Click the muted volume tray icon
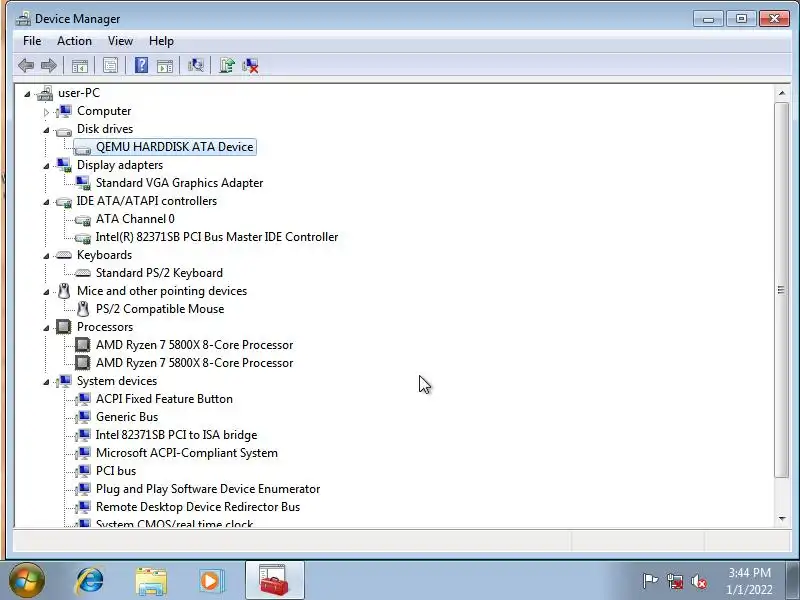This screenshot has width=800, height=600. tap(698, 581)
